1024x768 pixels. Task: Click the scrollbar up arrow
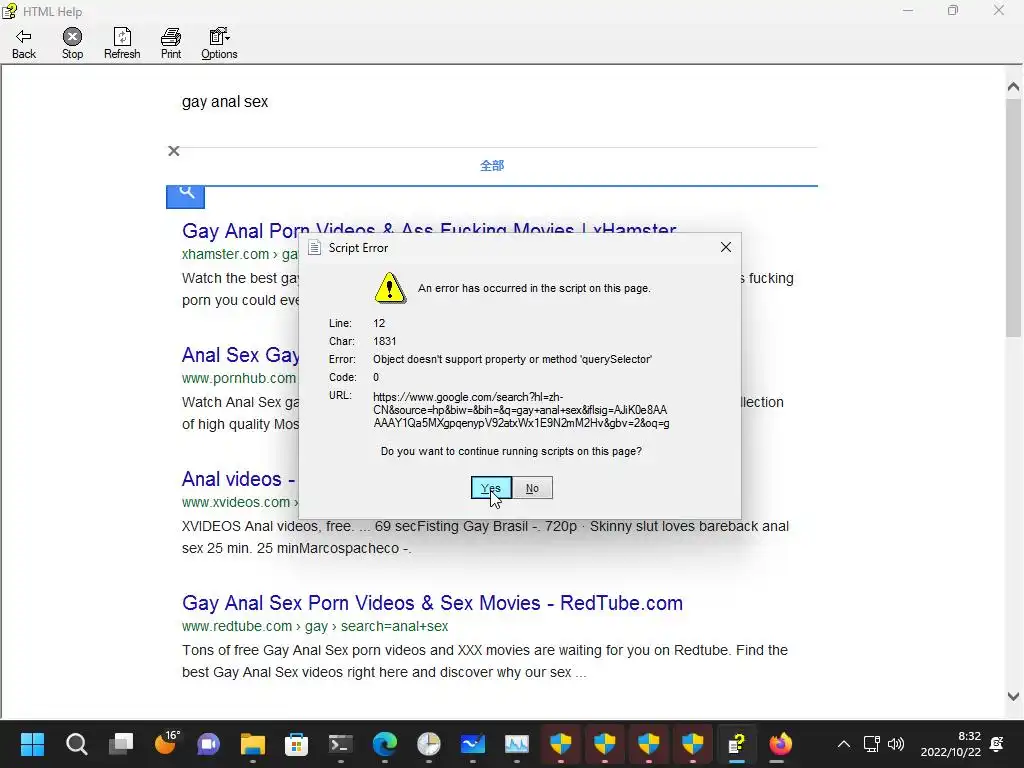coord(1014,87)
